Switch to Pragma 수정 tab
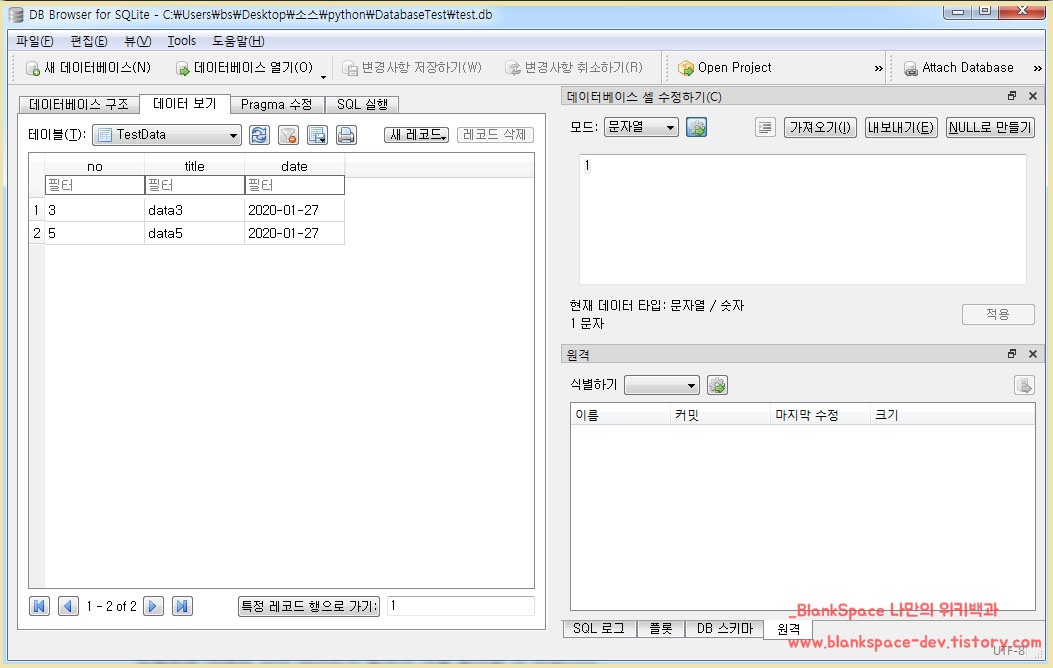 (x=277, y=105)
